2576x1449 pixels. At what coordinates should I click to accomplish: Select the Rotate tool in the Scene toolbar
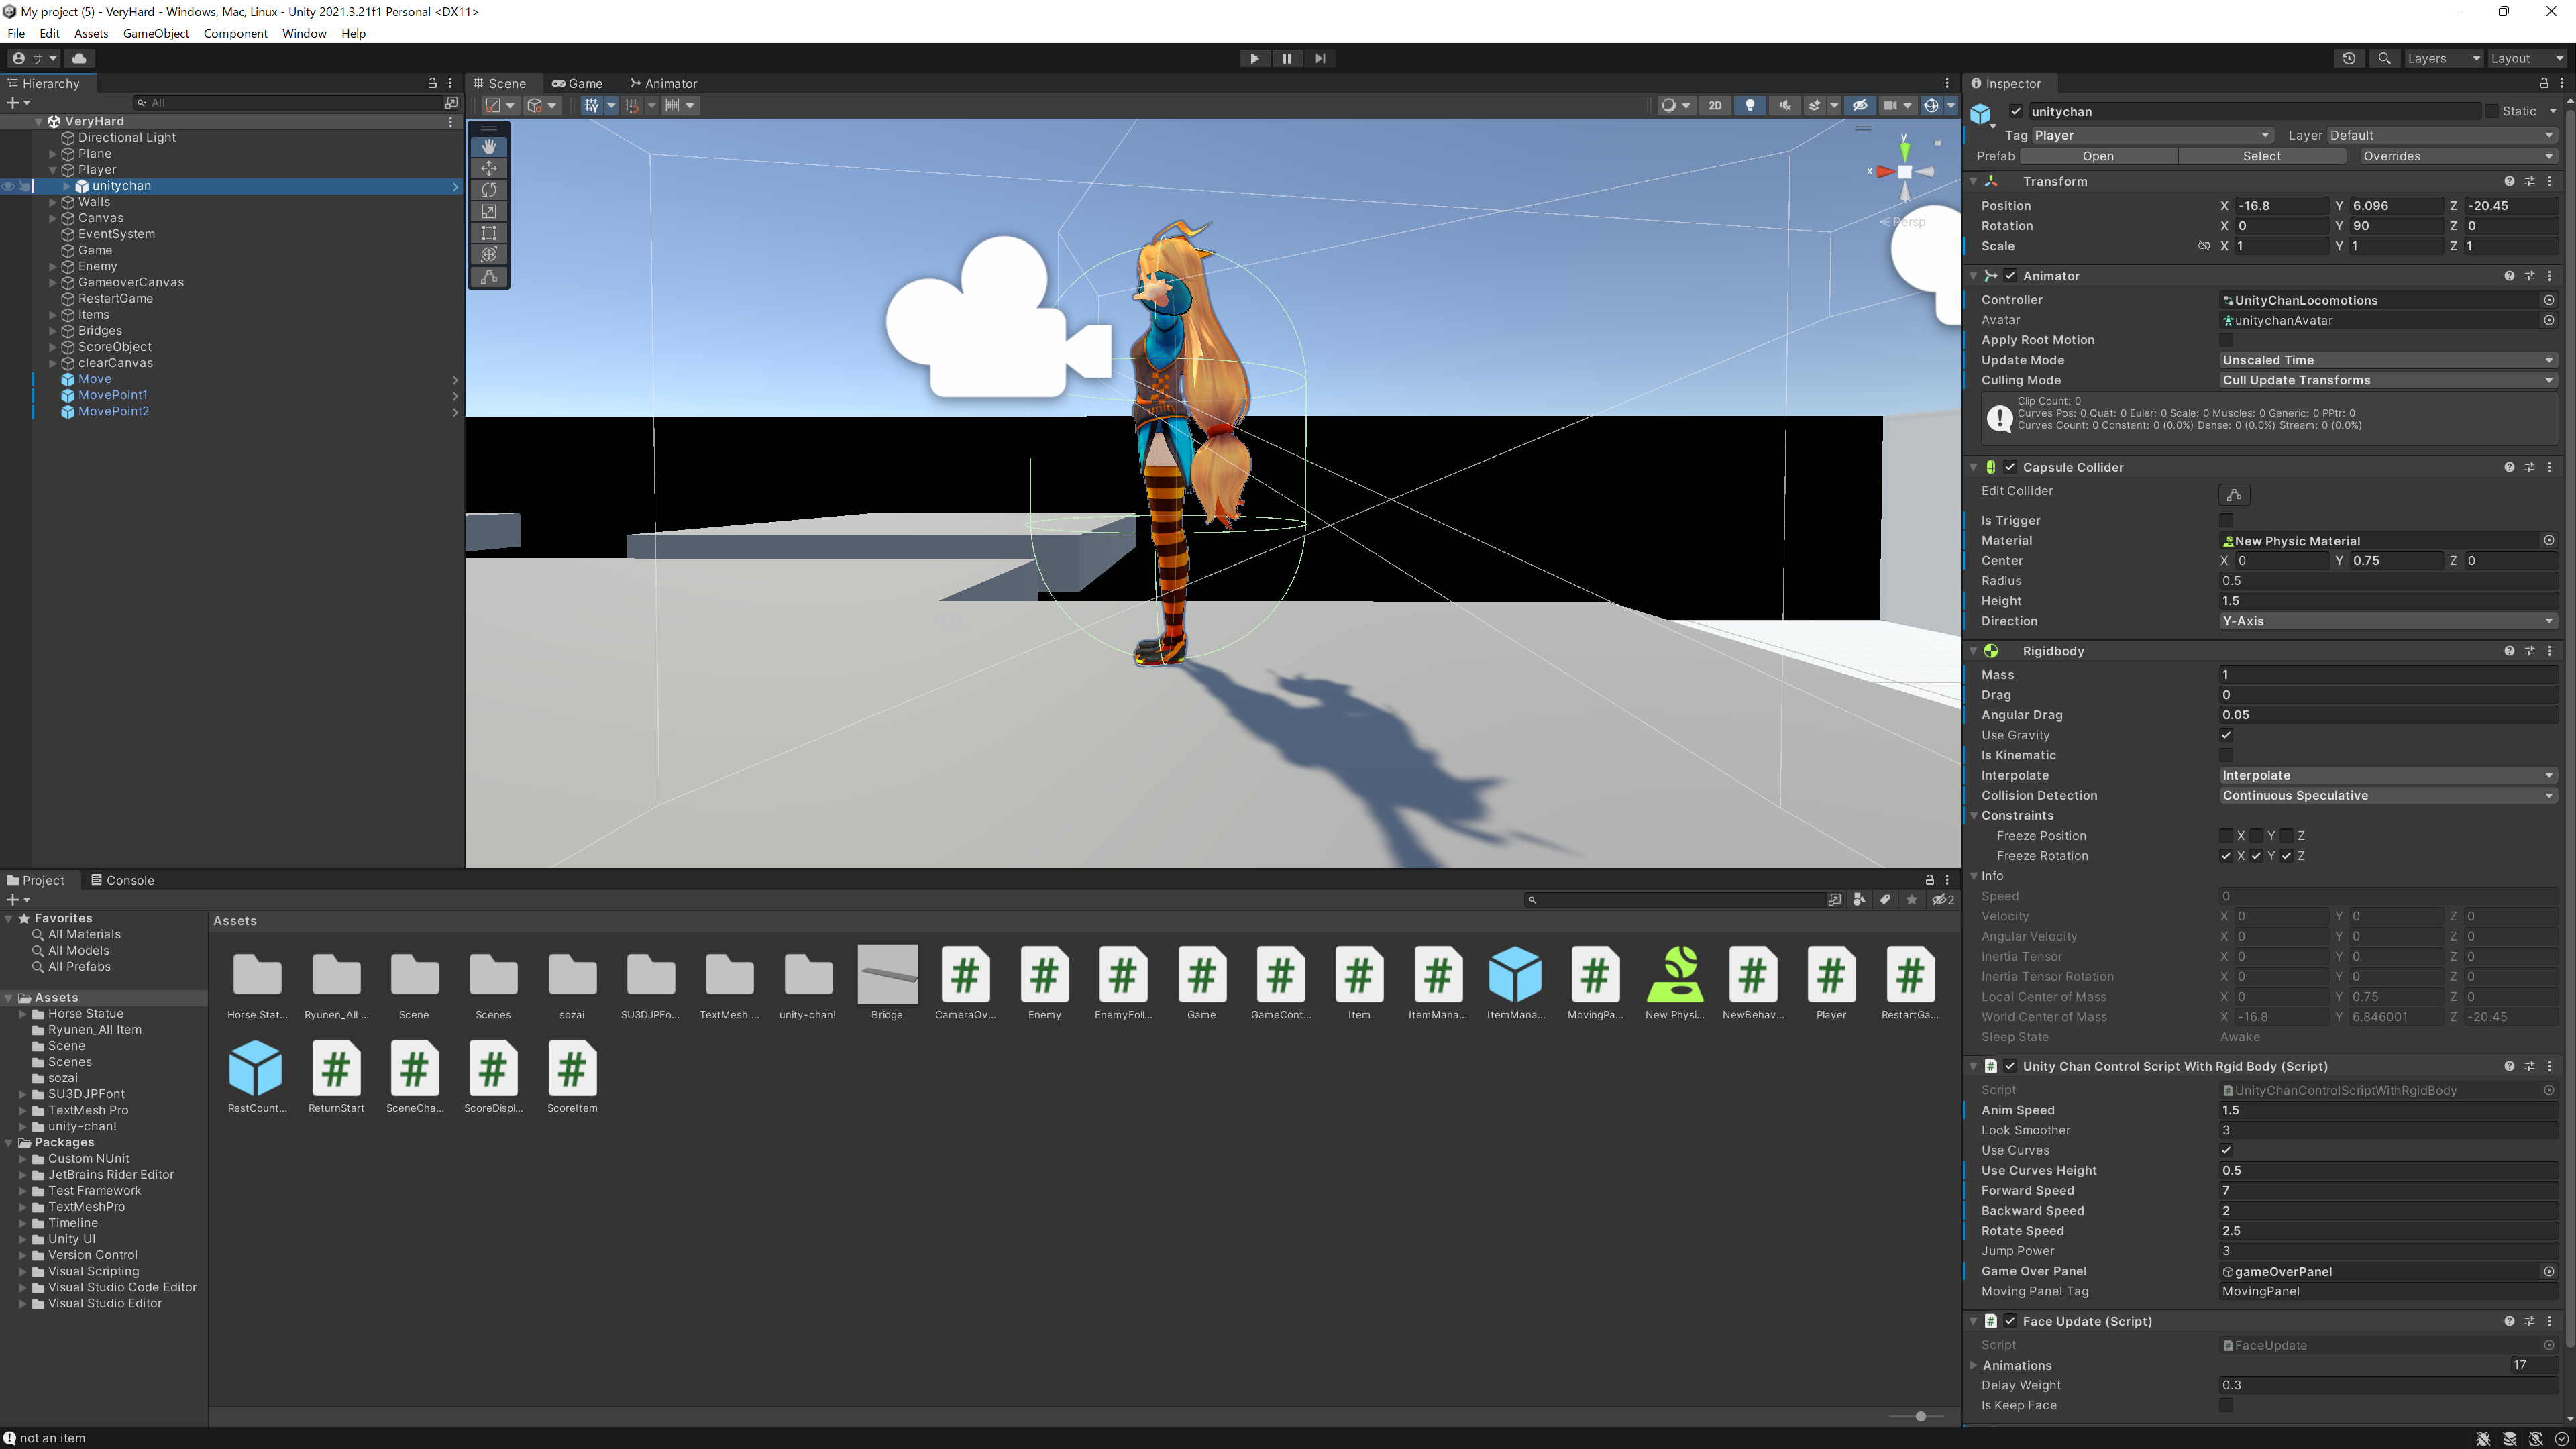pyautogui.click(x=489, y=190)
